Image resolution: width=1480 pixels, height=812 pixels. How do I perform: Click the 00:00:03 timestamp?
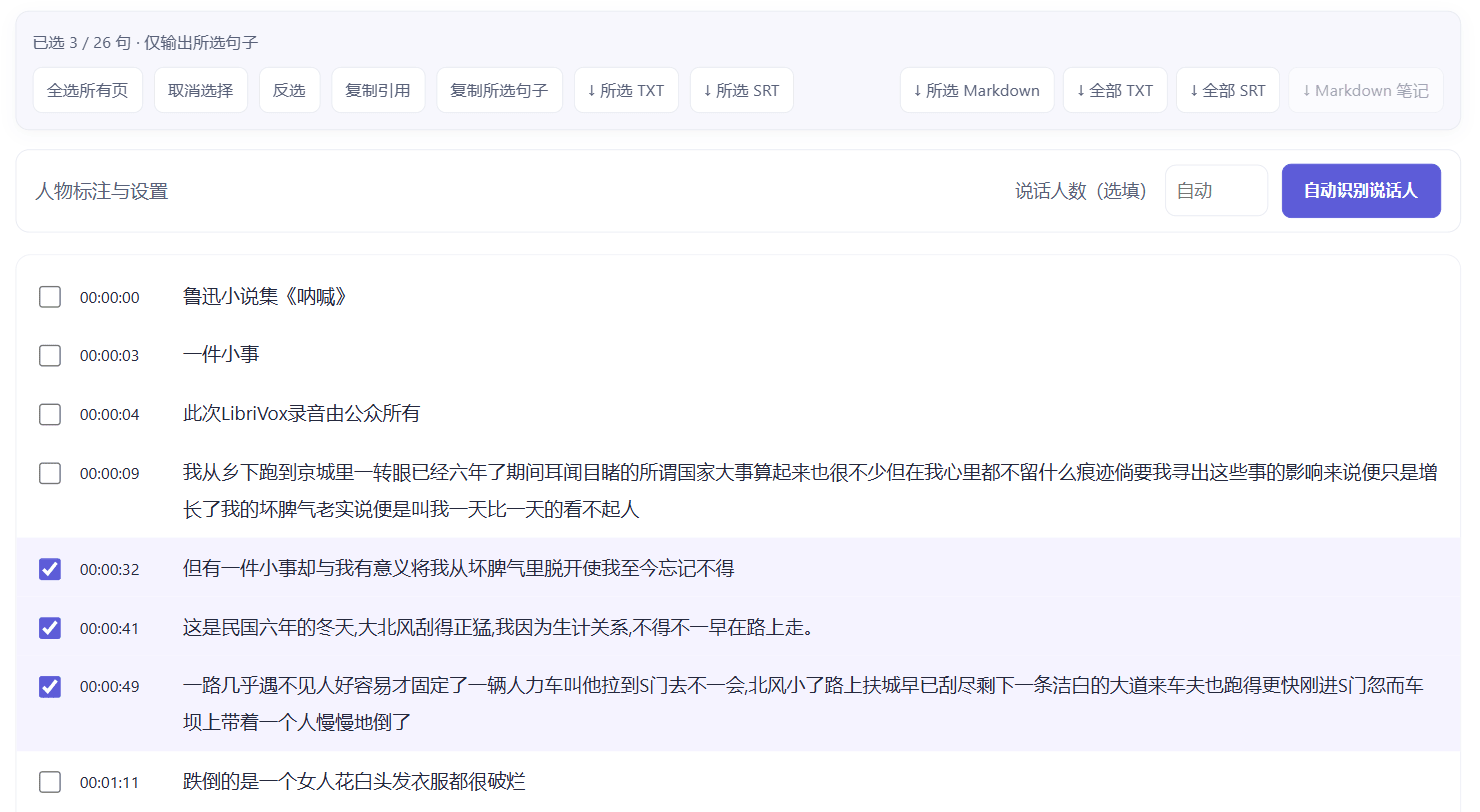coord(110,355)
